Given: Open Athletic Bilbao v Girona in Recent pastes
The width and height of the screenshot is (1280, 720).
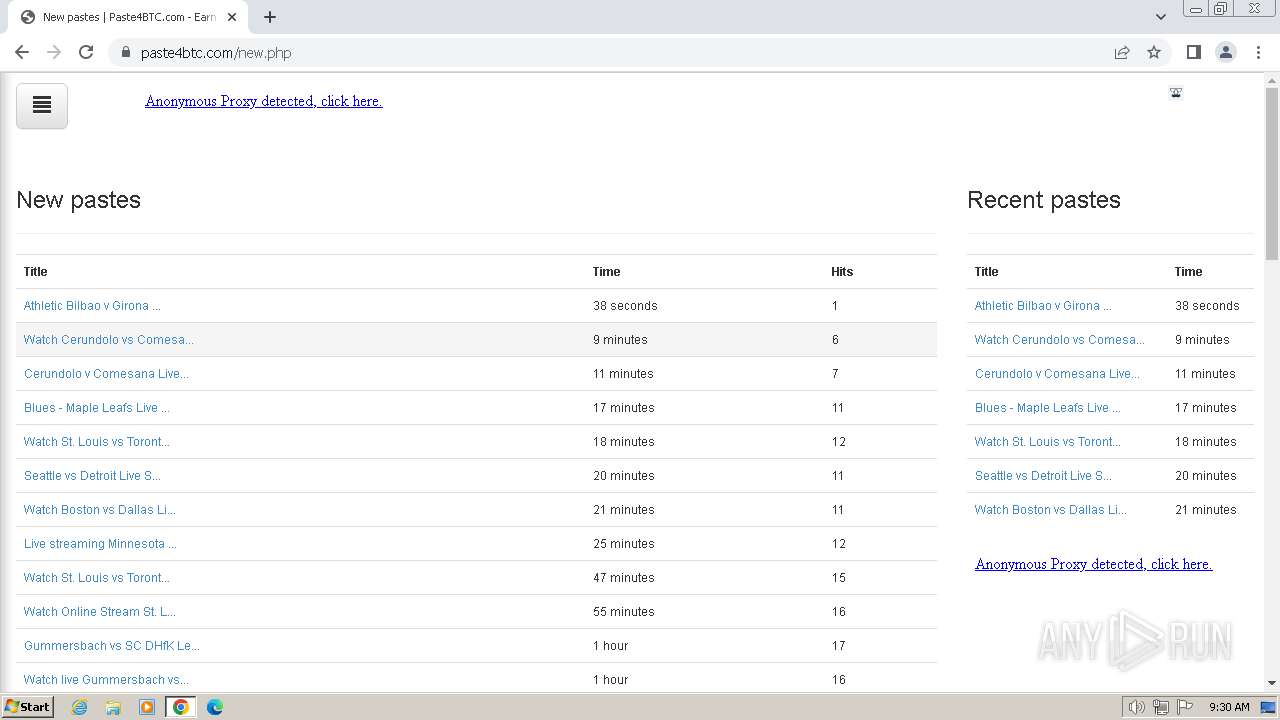Looking at the screenshot, I should pos(1043,306).
